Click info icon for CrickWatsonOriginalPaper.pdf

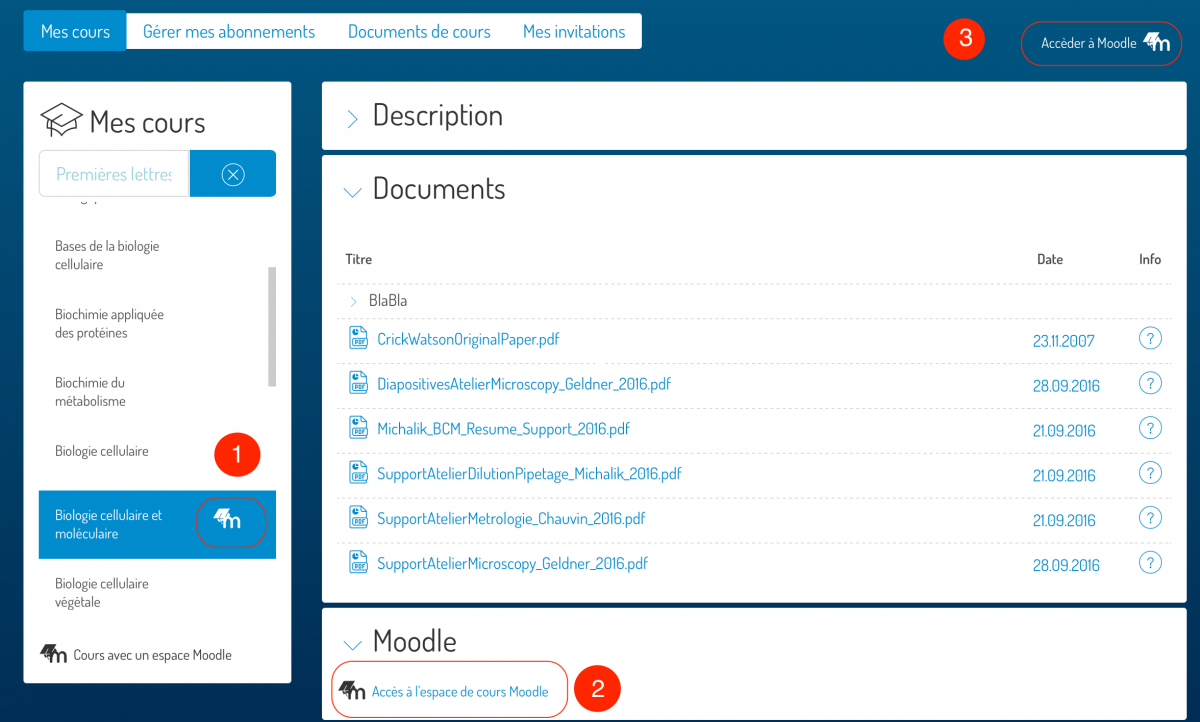pos(1150,338)
